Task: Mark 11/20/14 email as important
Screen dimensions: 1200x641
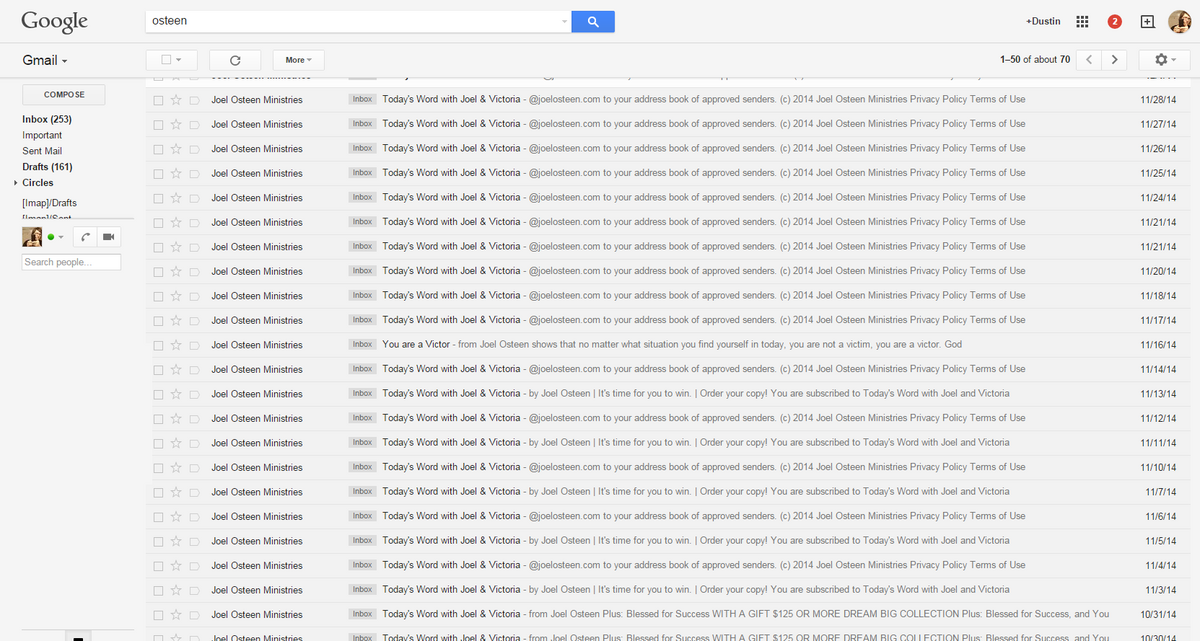Action: [194, 272]
